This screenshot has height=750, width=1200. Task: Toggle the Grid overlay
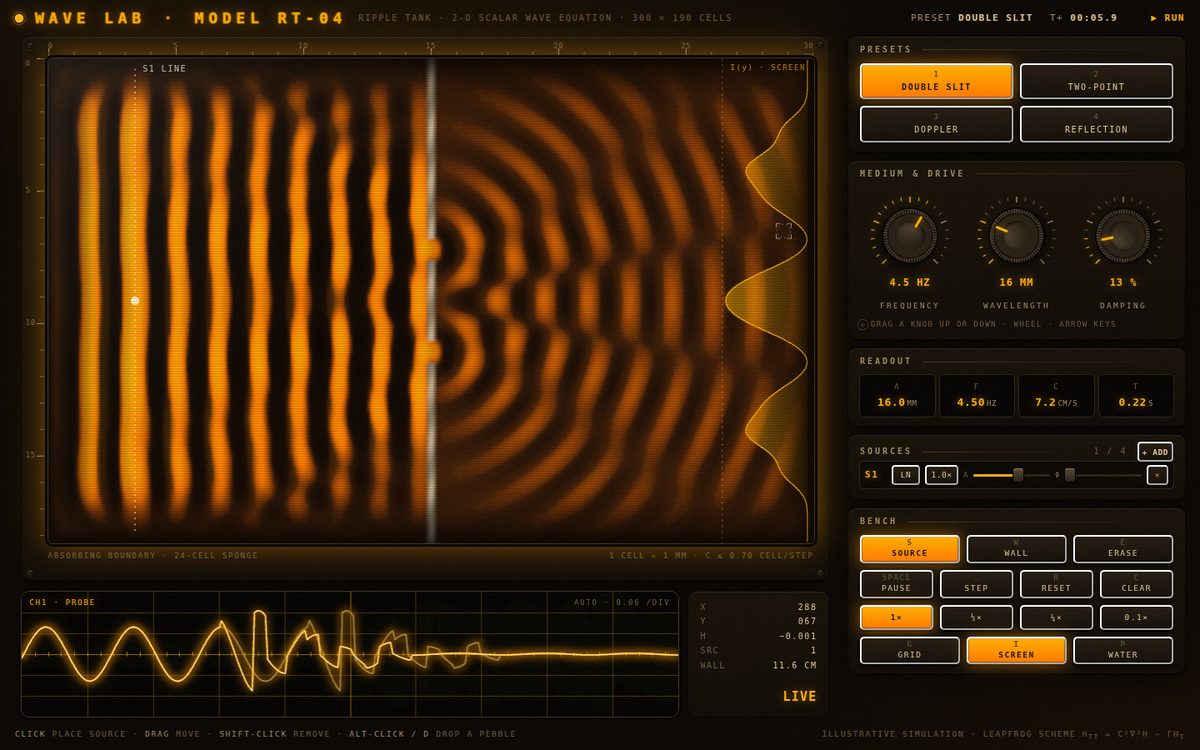click(909, 651)
